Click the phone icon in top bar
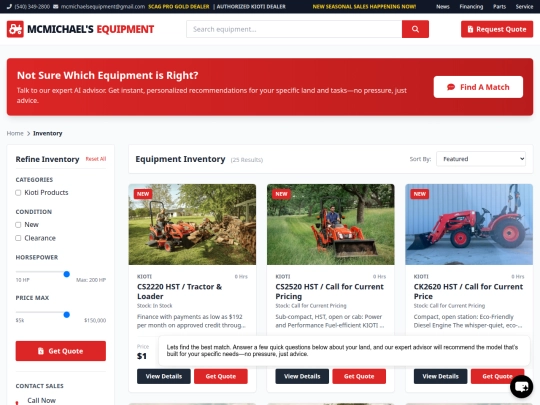 (x=9, y=7)
